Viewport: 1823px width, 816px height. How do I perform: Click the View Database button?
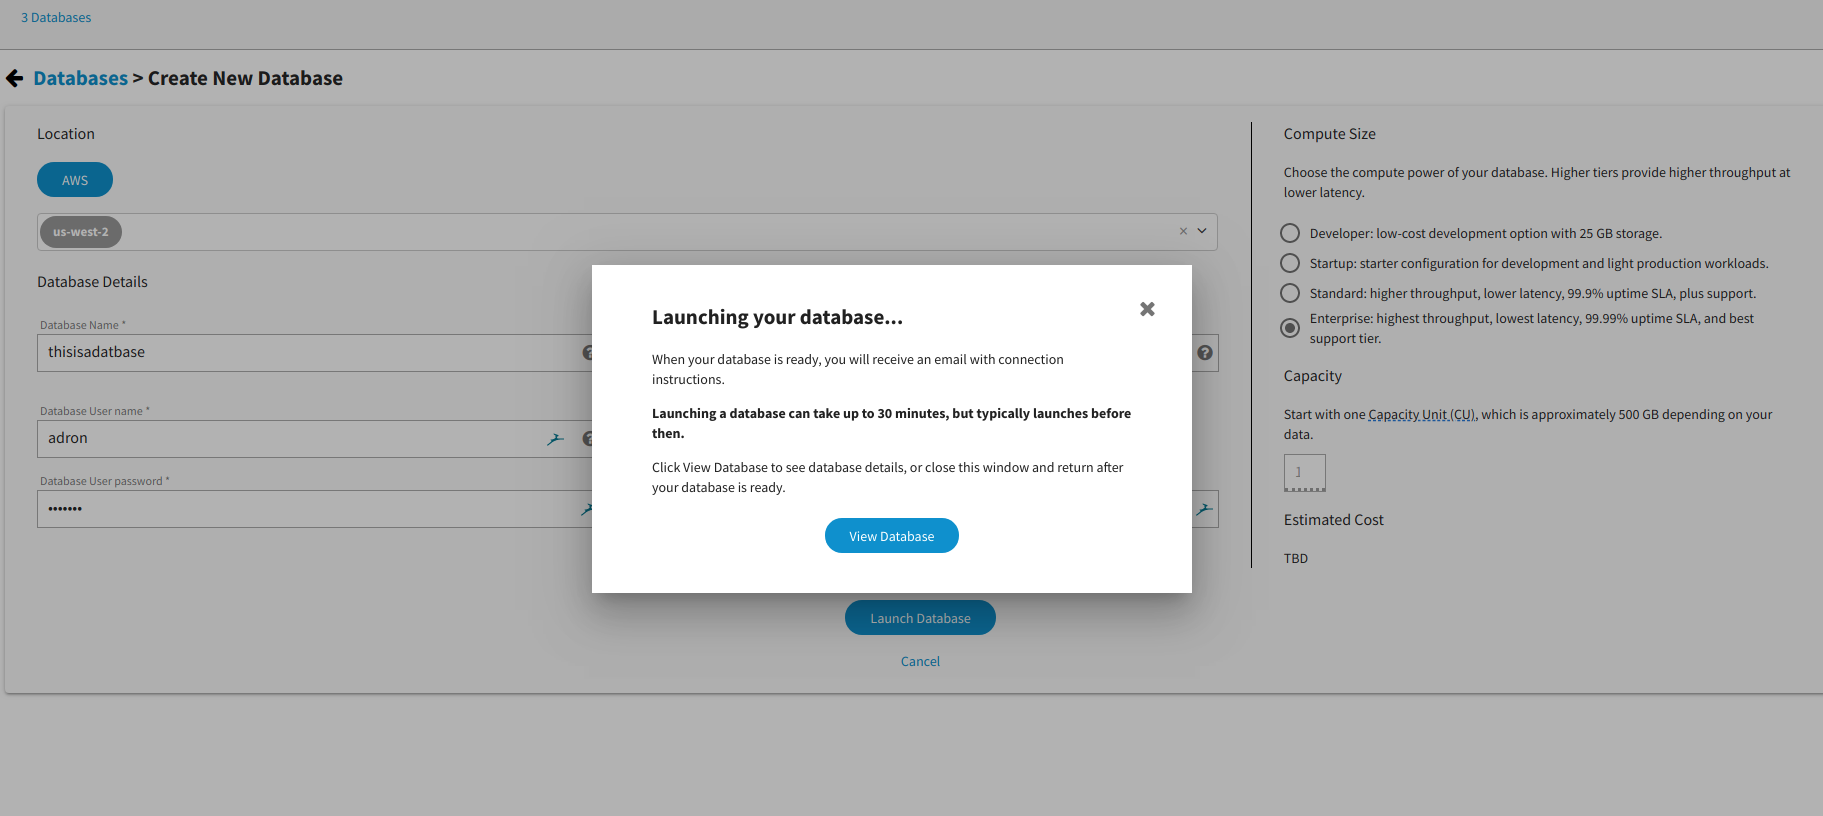coord(892,536)
